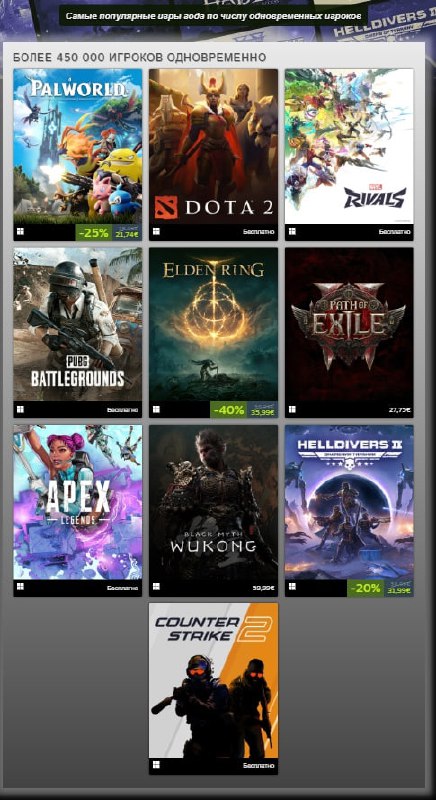Click the Elden Ring cover image
436x800 pixels.
point(213,324)
